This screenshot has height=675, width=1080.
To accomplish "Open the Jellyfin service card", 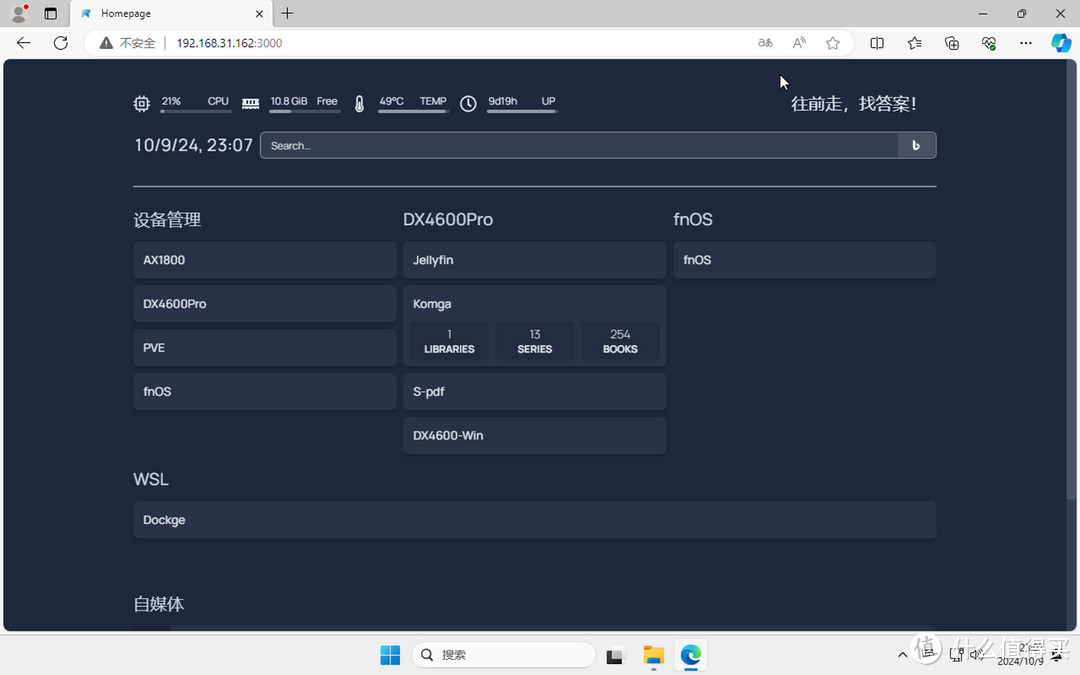I will point(534,259).
